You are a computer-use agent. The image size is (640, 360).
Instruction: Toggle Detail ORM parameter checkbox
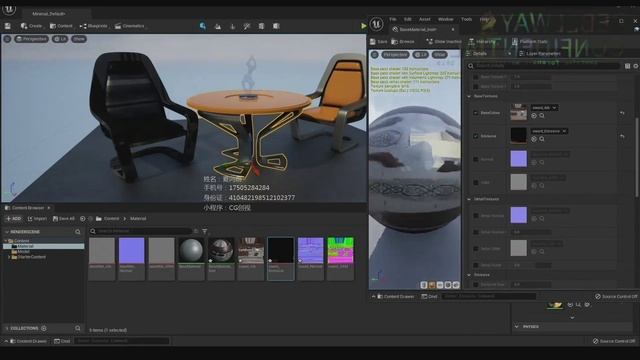coord(476,249)
